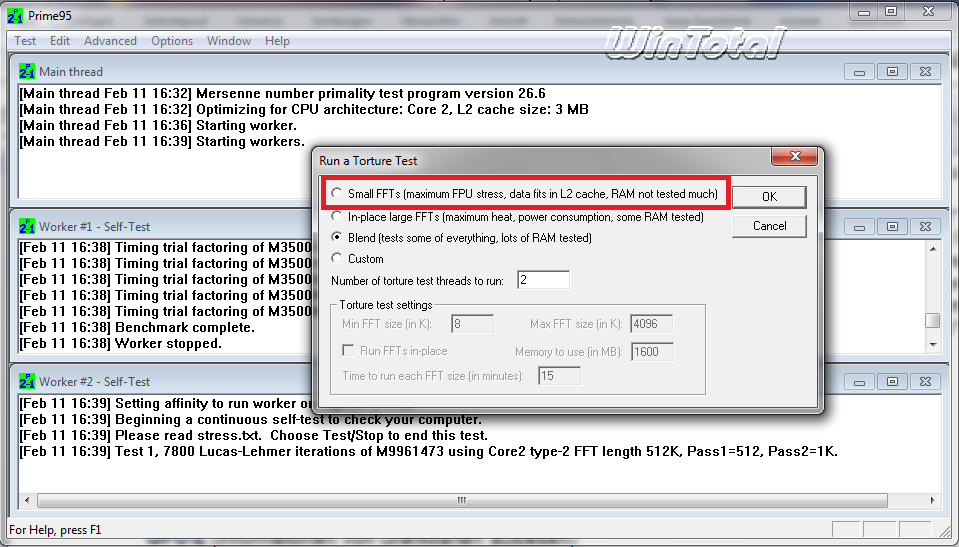Viewport: 959px width, 547px height.
Task: Click the number of torture test threads field
Action: [543, 280]
